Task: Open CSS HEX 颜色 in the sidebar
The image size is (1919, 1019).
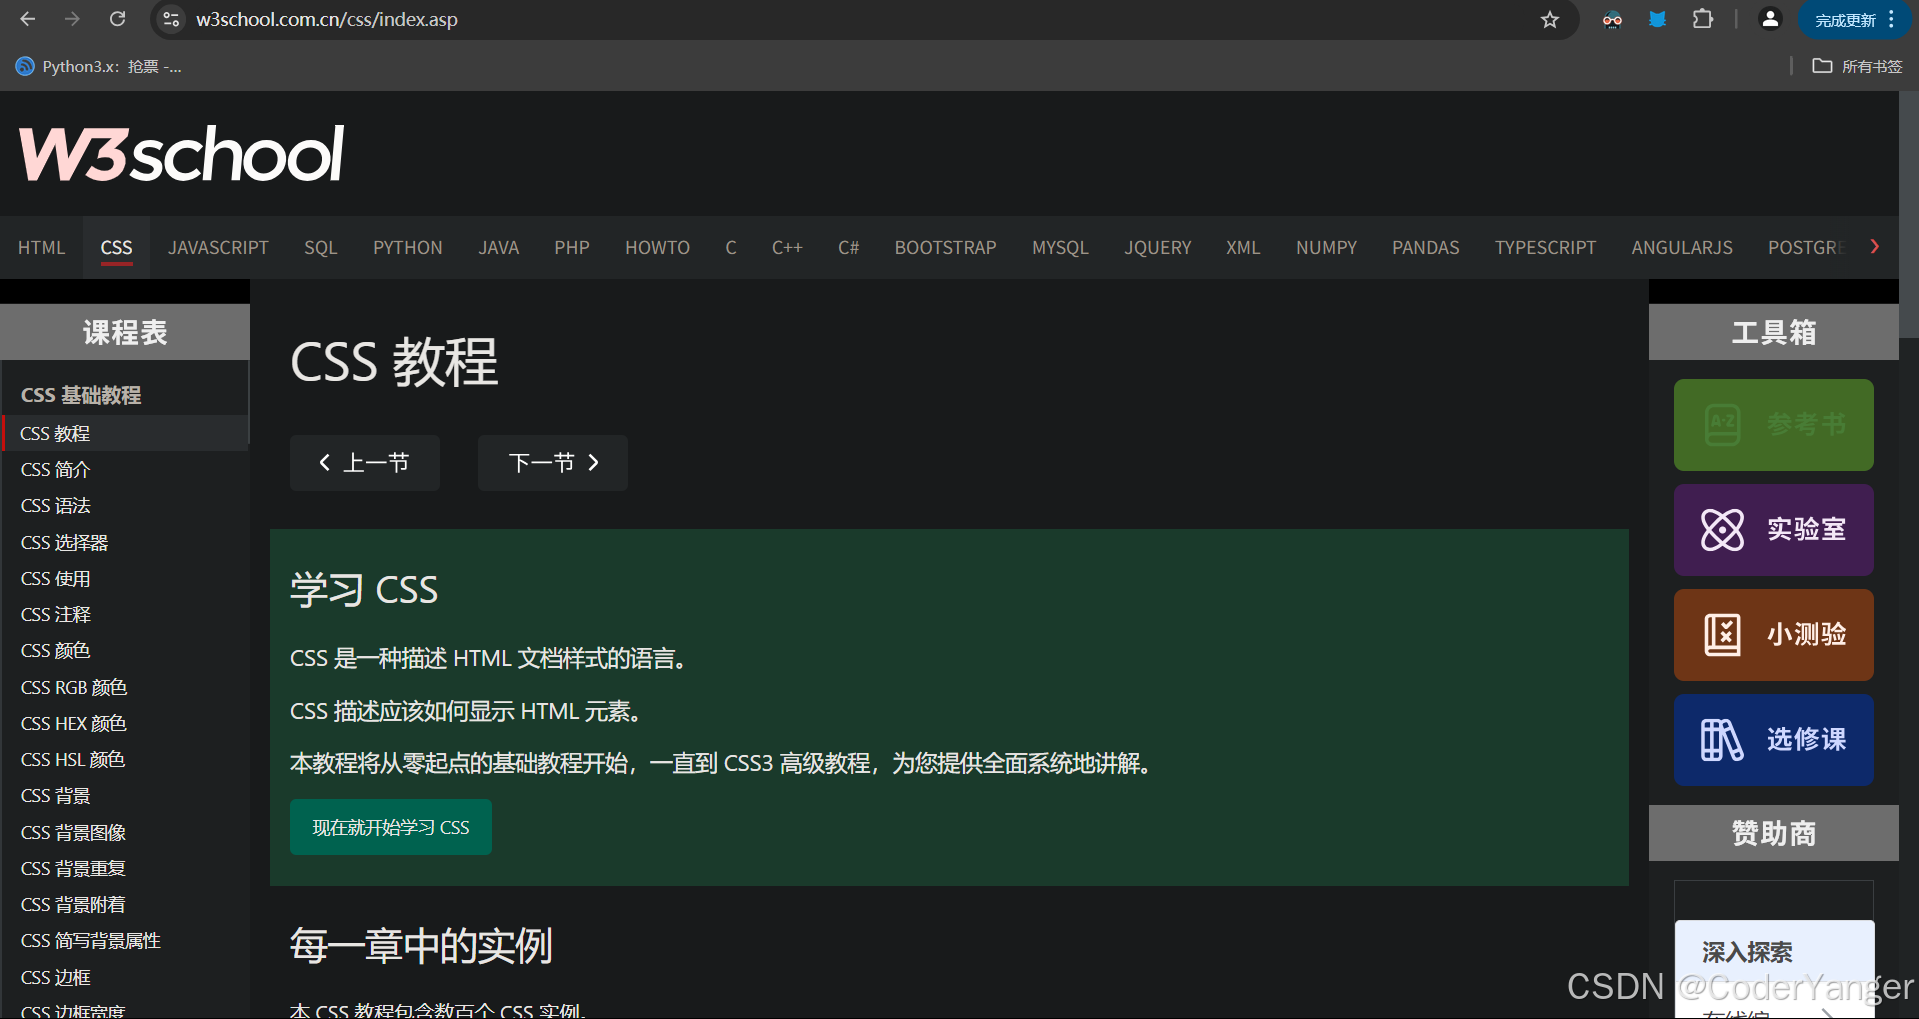Action: (x=125, y=723)
